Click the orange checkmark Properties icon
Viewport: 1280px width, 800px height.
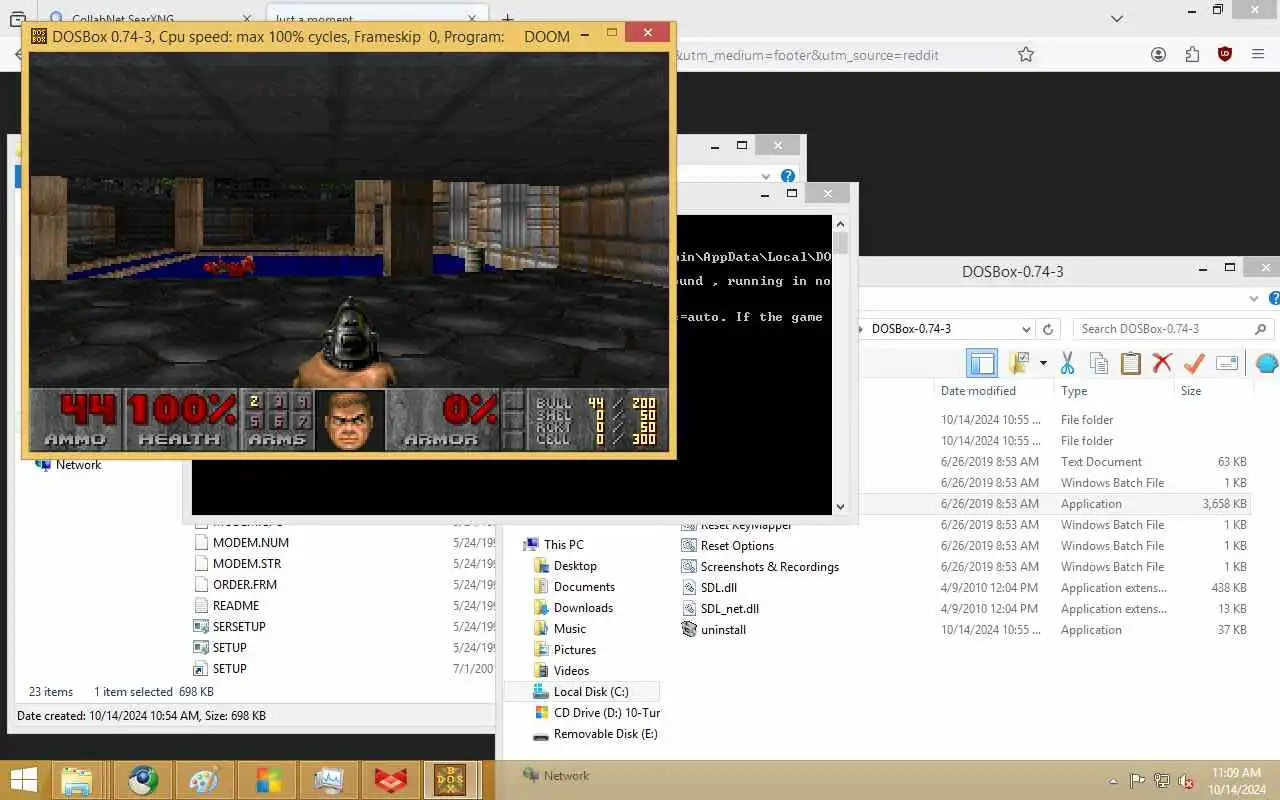click(x=1194, y=363)
